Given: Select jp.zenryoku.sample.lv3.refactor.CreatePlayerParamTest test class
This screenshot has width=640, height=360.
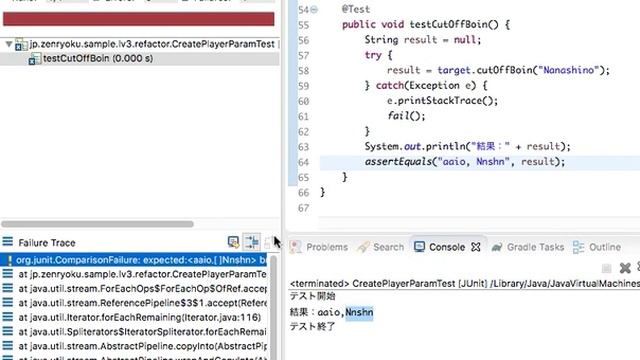Looking at the screenshot, I should (x=152, y=44).
